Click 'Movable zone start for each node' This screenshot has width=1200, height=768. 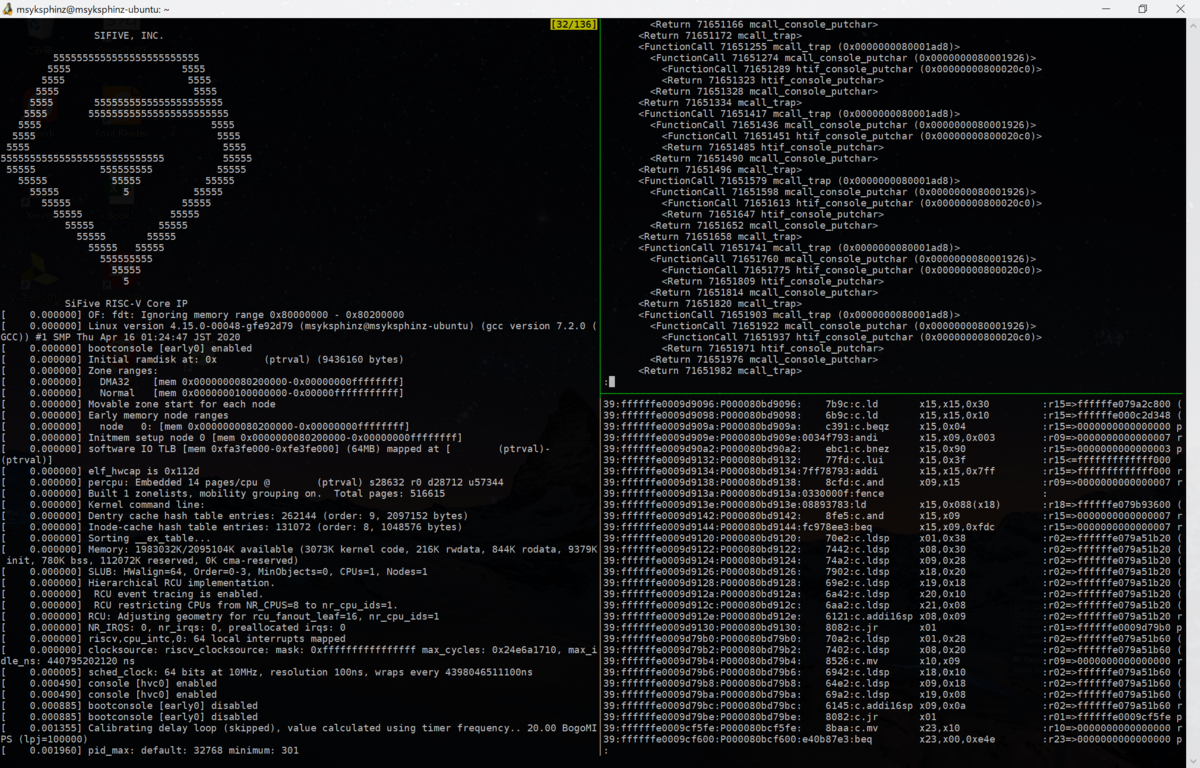click(138, 404)
